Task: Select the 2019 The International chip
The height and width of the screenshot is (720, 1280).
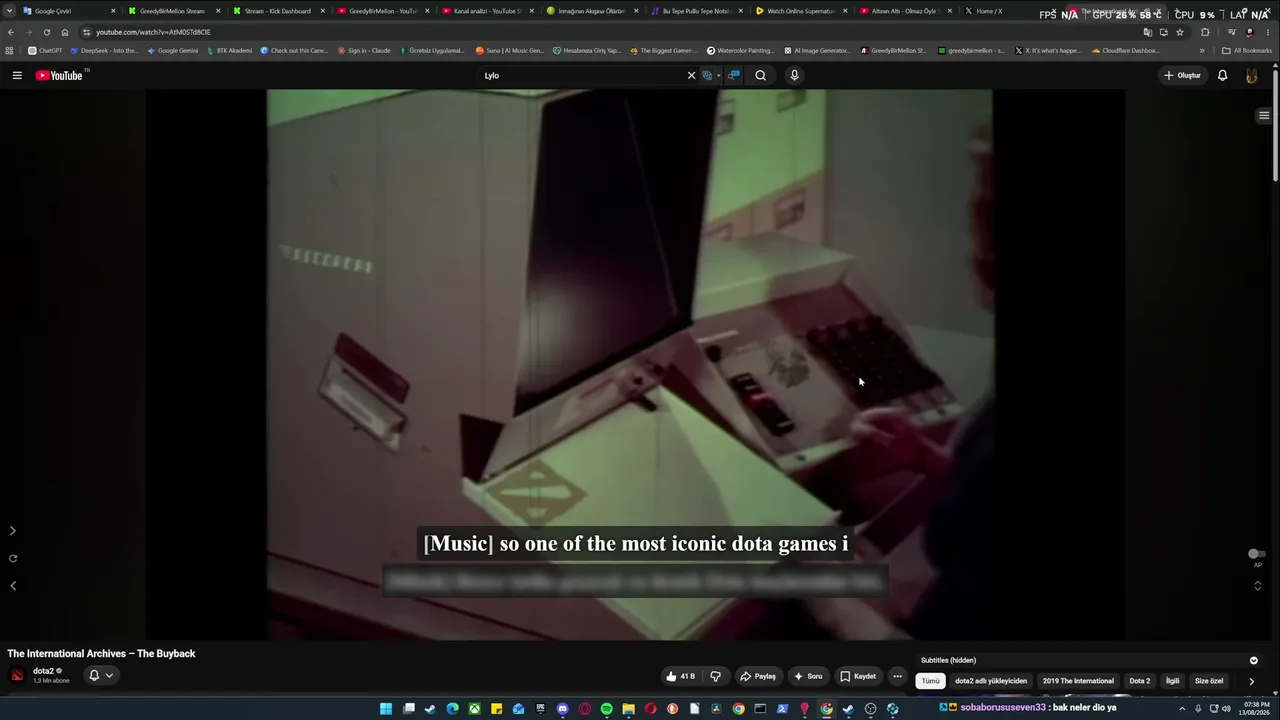Action: click(x=1078, y=681)
